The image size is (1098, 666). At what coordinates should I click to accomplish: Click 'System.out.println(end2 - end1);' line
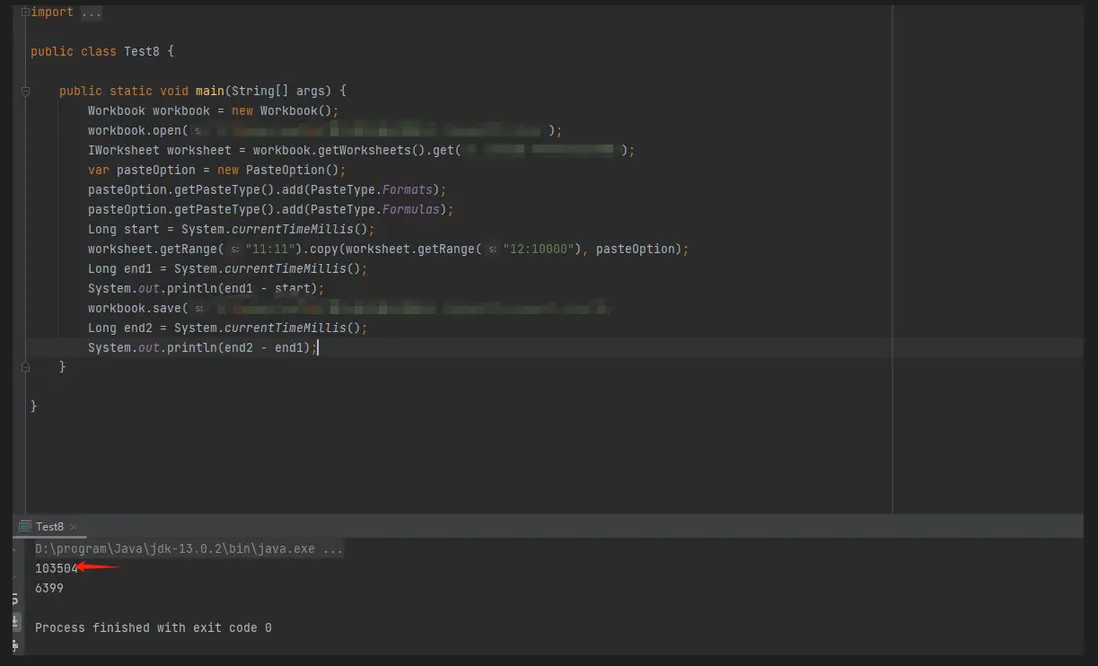tap(202, 347)
